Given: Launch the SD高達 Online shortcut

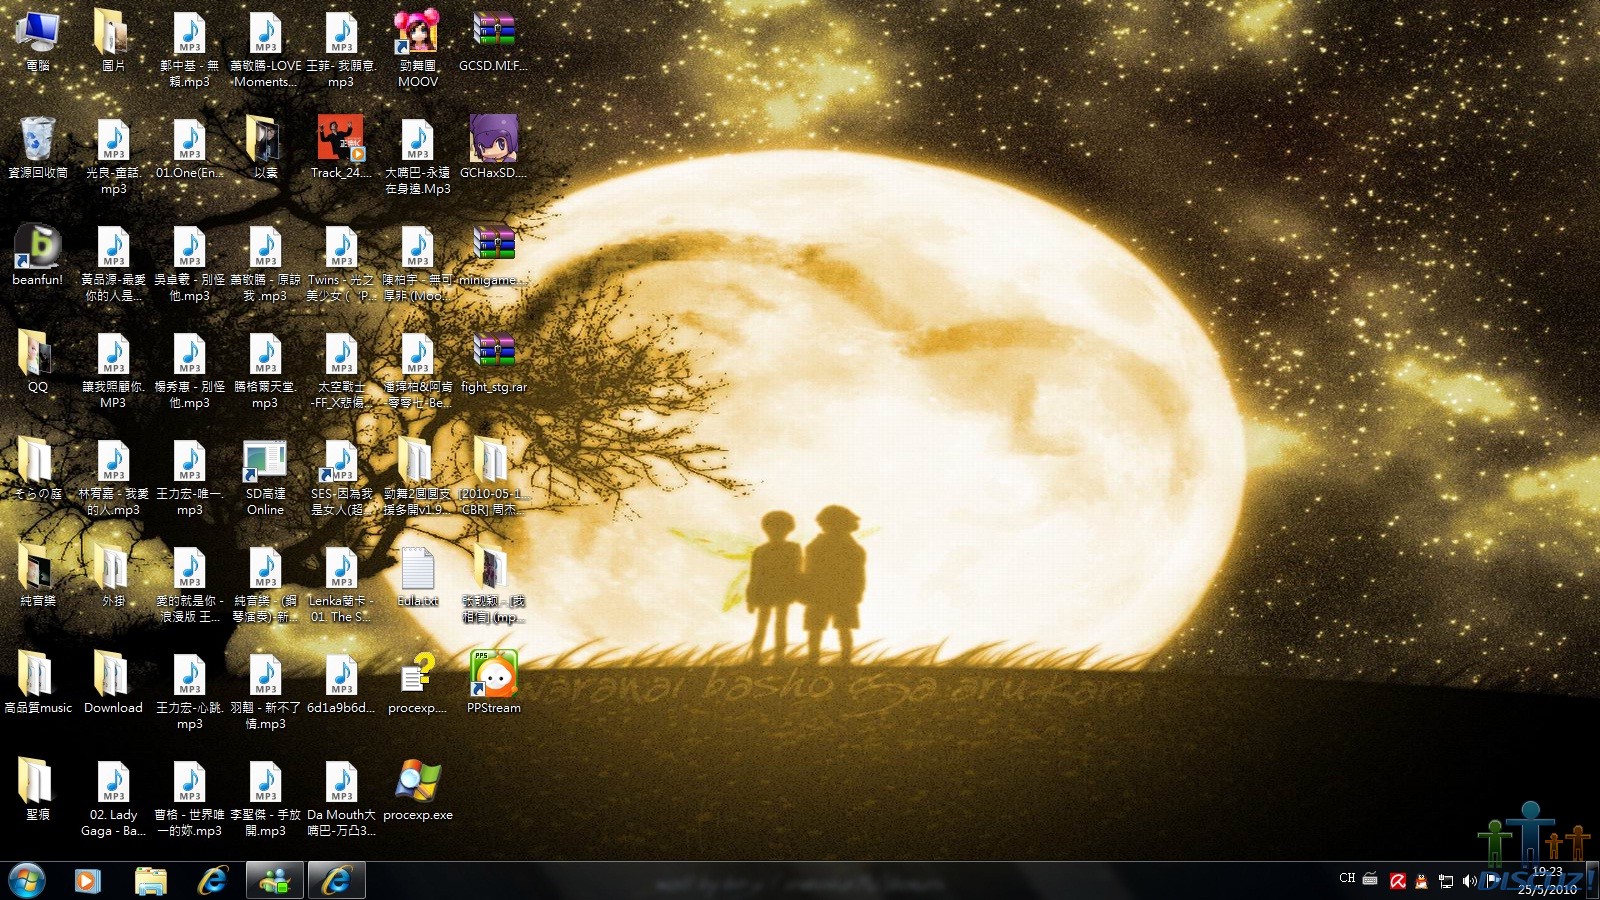Looking at the screenshot, I should (x=266, y=478).
